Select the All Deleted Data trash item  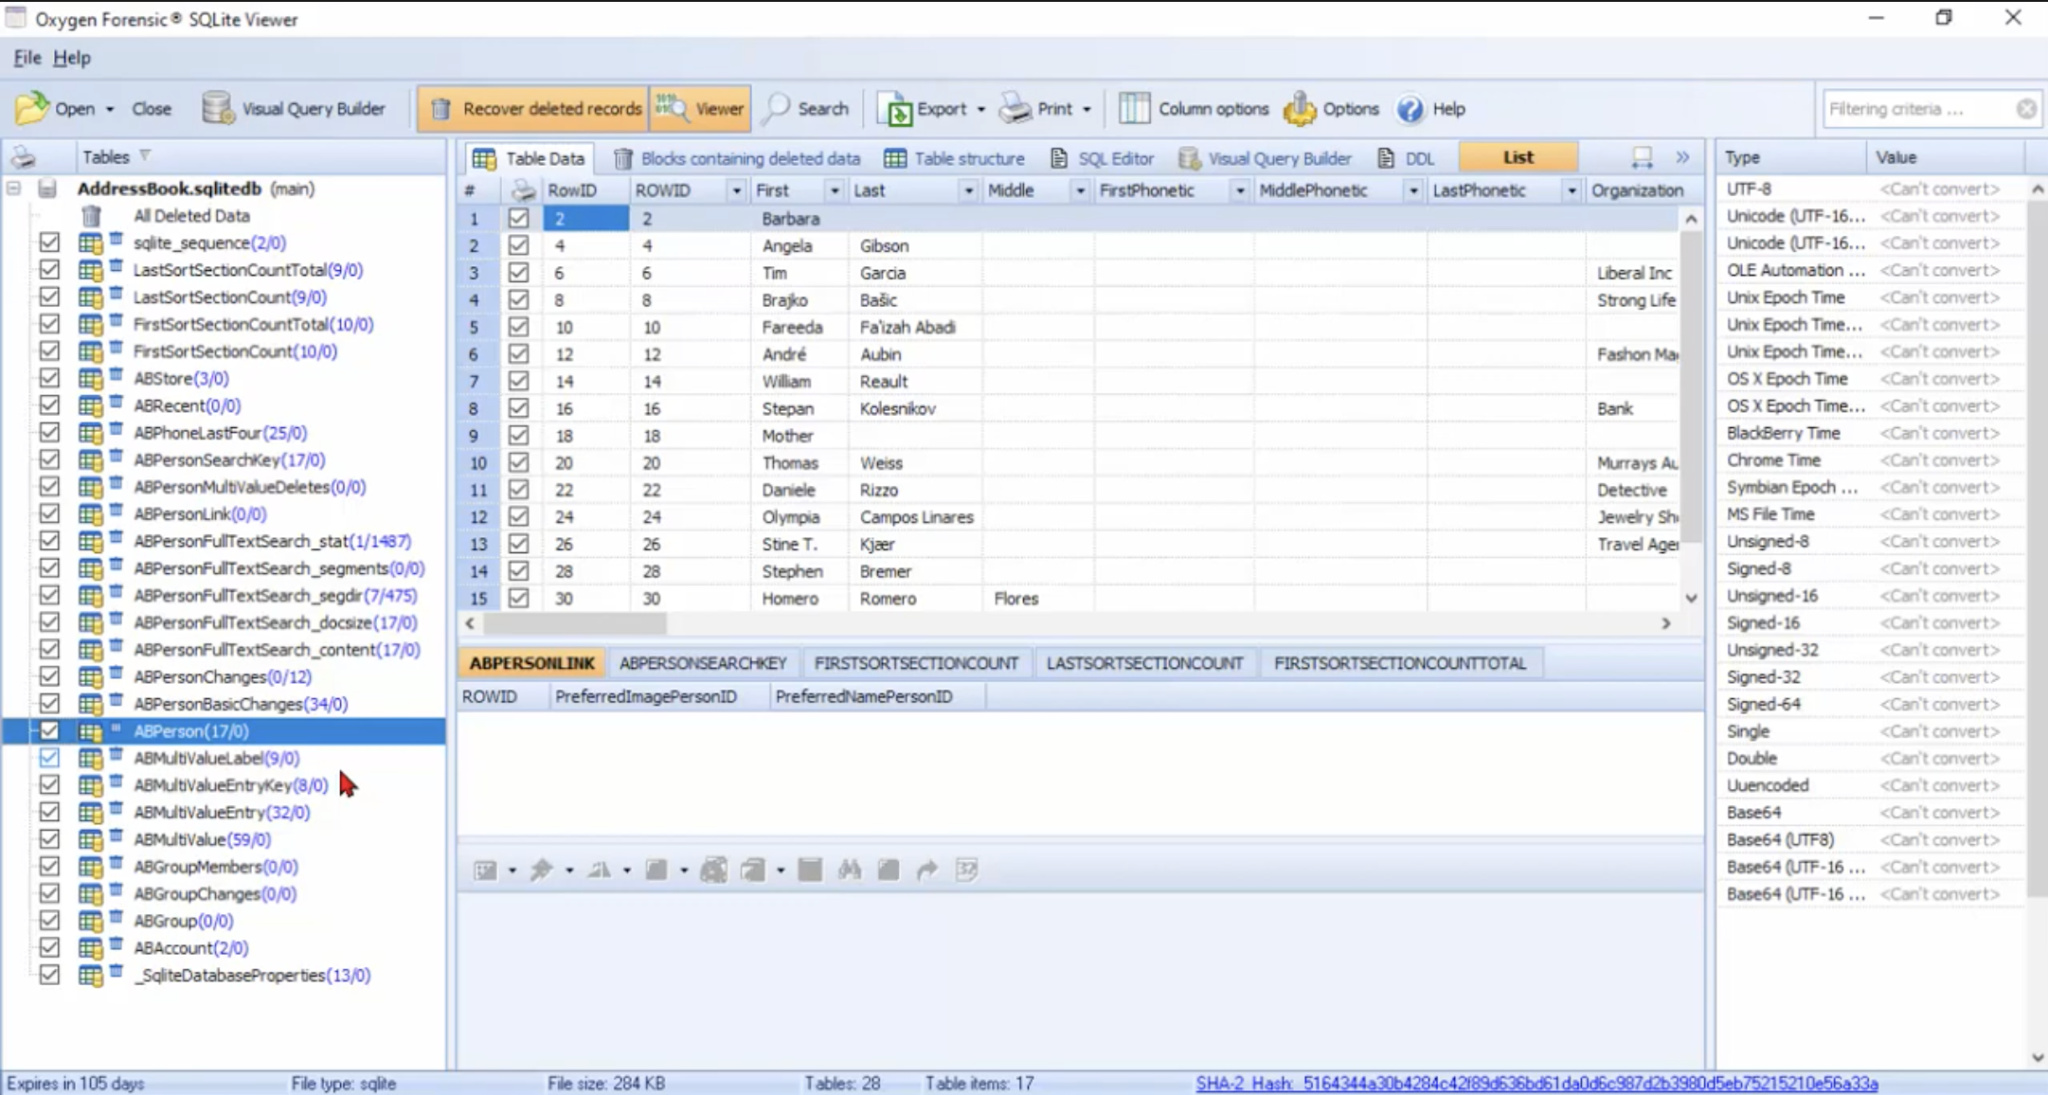(91, 216)
